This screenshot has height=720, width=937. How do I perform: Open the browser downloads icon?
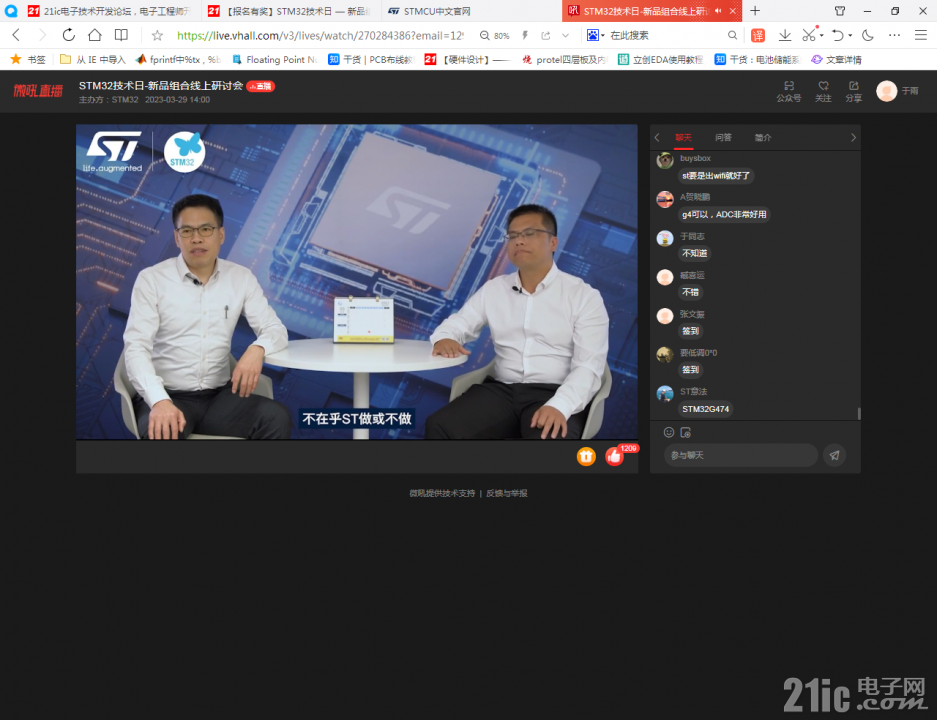point(785,36)
